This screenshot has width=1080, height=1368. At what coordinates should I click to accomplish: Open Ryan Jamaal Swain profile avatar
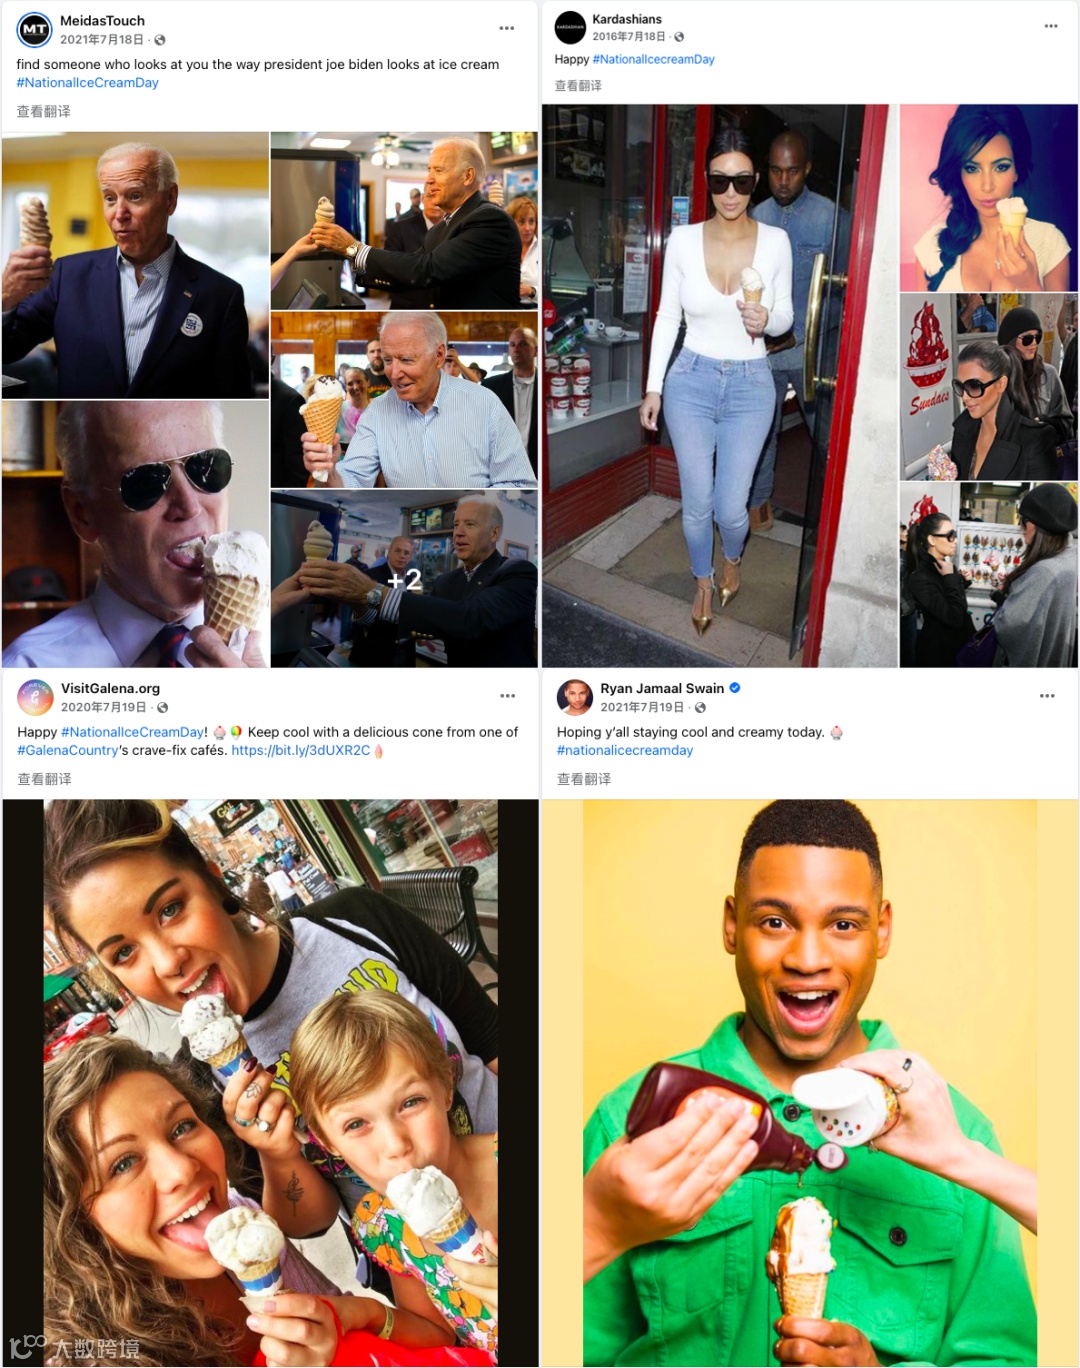(x=575, y=697)
